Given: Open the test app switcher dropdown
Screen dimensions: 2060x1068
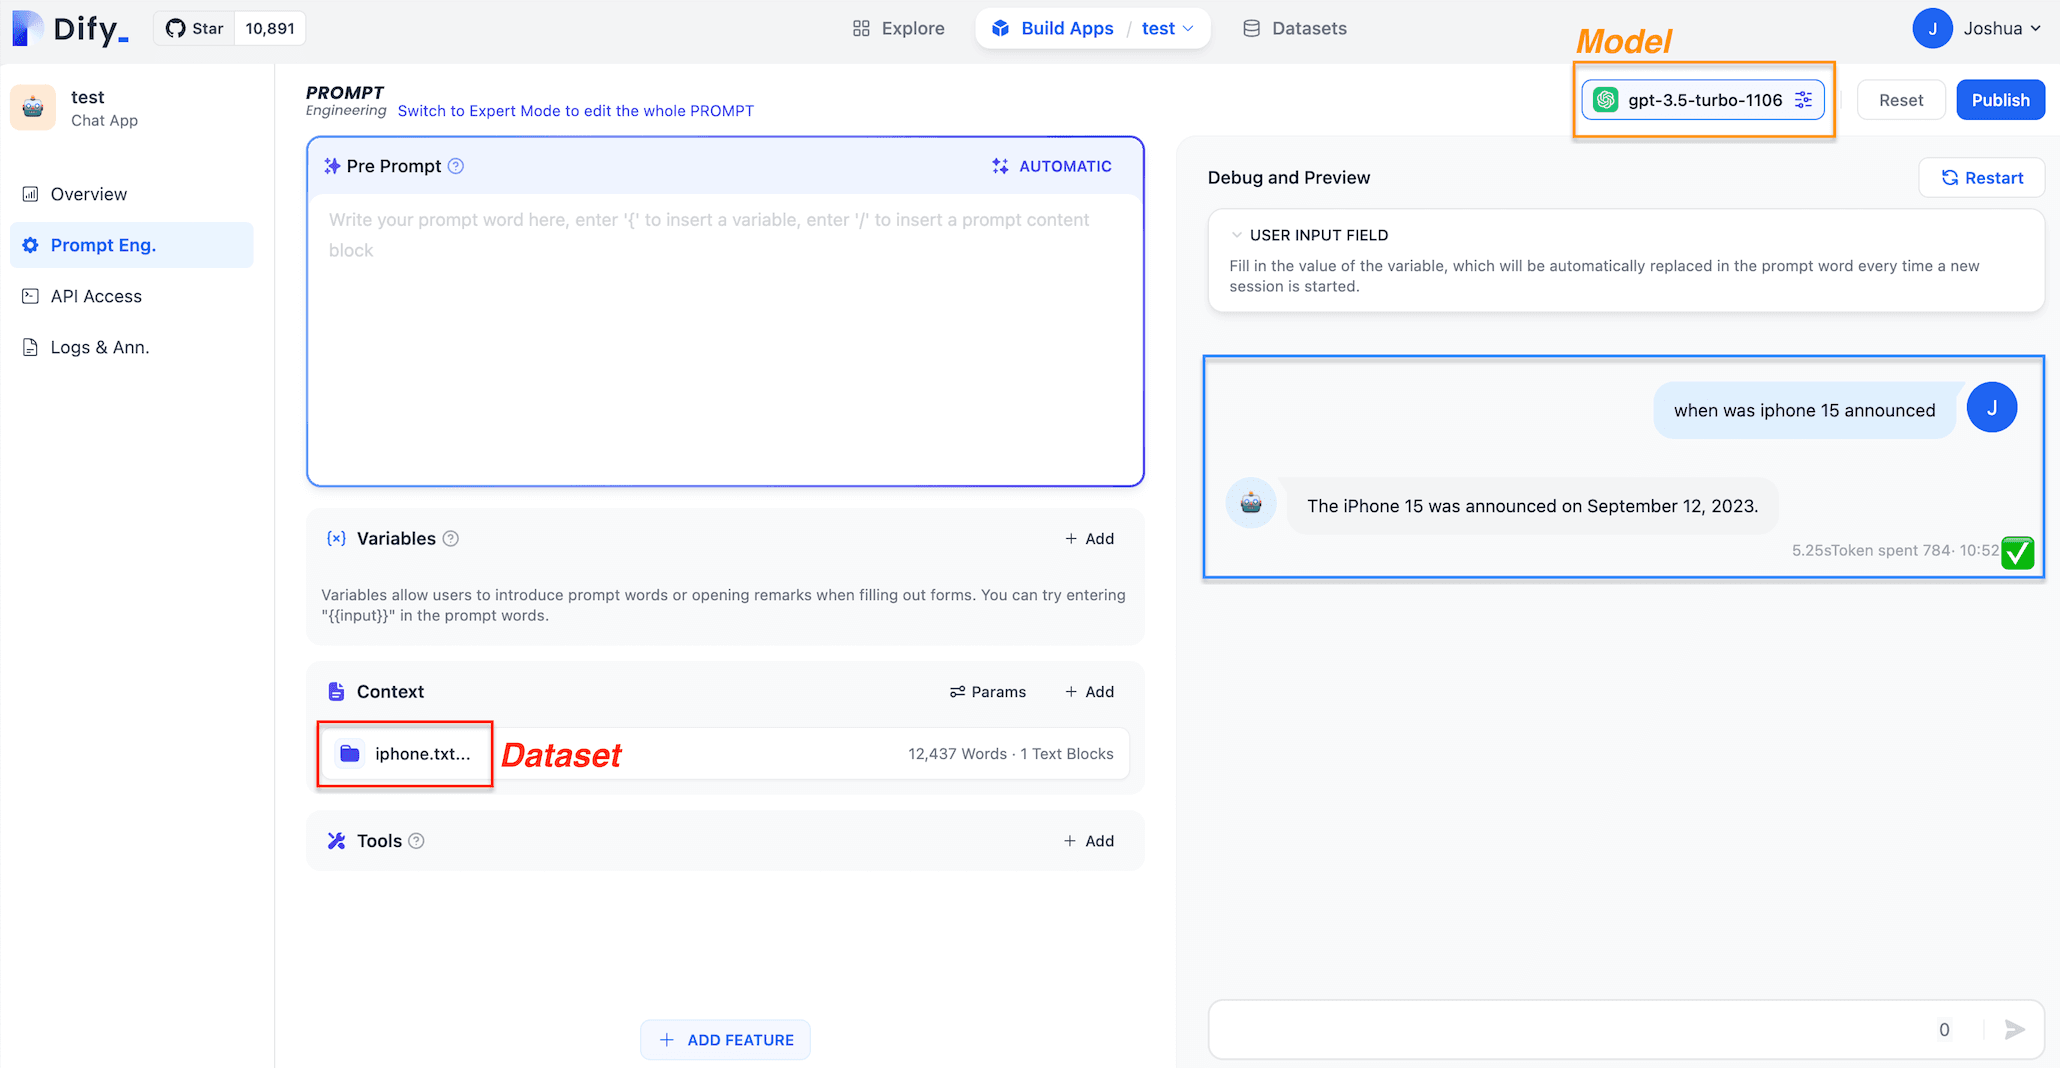Looking at the screenshot, I should tap(1167, 28).
